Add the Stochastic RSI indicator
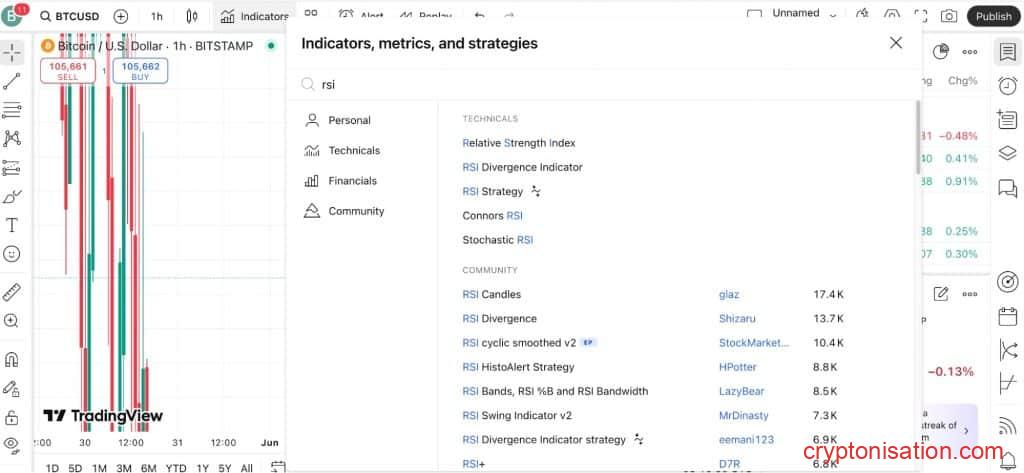Image resolution: width=1024 pixels, height=473 pixels. pyautogui.click(x=497, y=240)
